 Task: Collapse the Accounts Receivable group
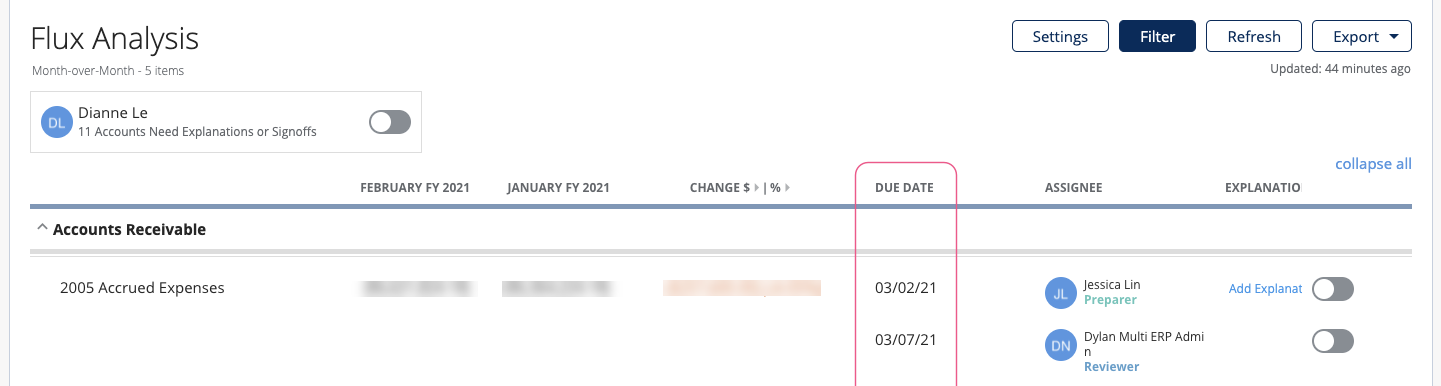42,228
